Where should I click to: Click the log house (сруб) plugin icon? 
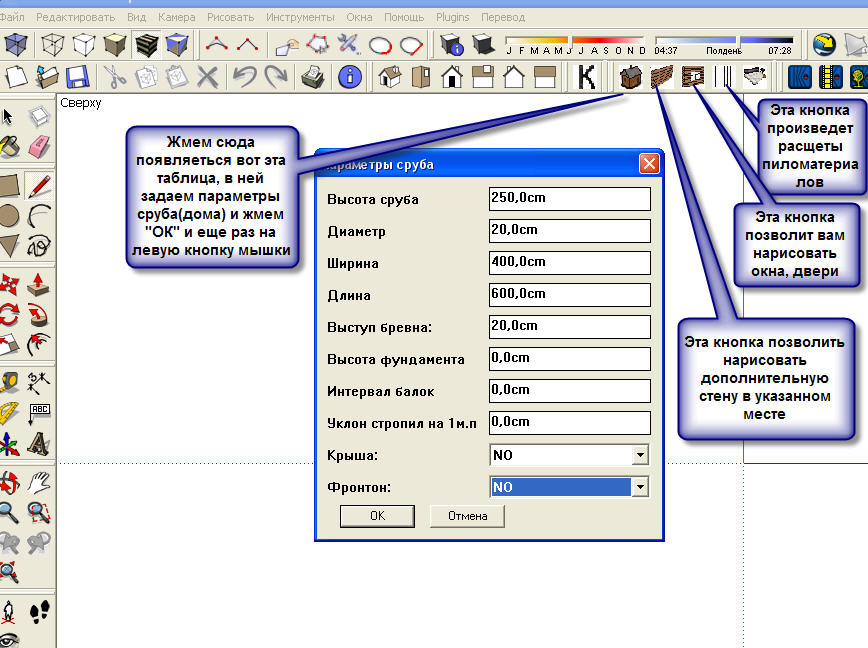[631, 76]
